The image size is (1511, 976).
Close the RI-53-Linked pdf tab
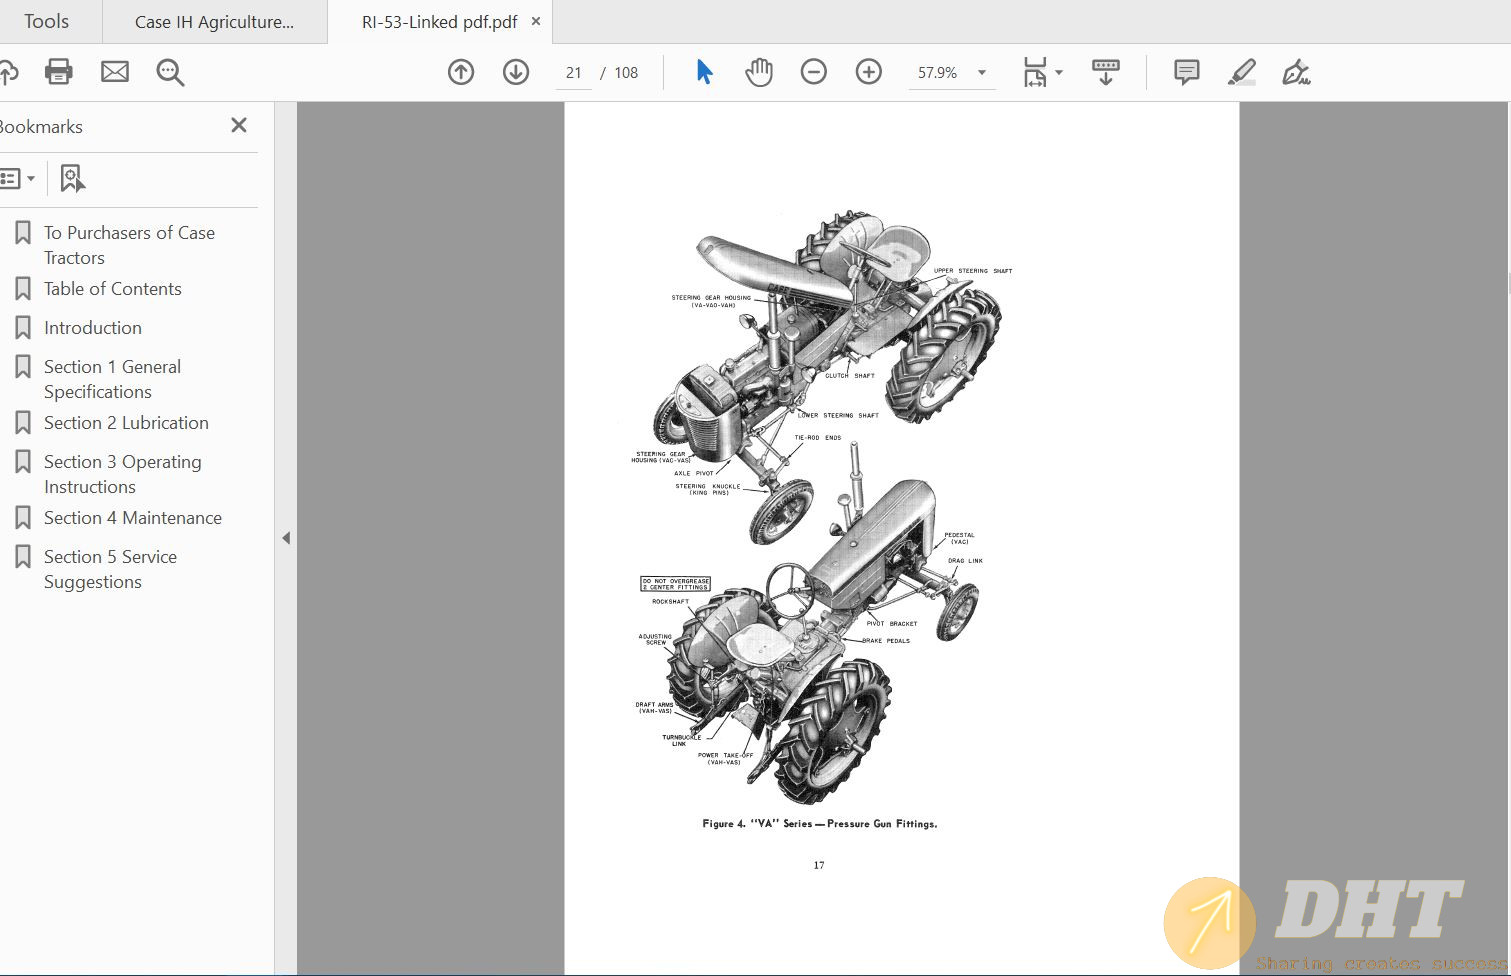point(536,21)
